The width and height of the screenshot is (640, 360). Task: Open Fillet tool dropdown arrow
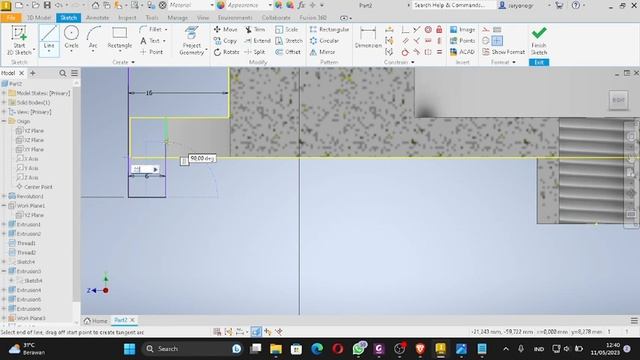click(166, 29)
